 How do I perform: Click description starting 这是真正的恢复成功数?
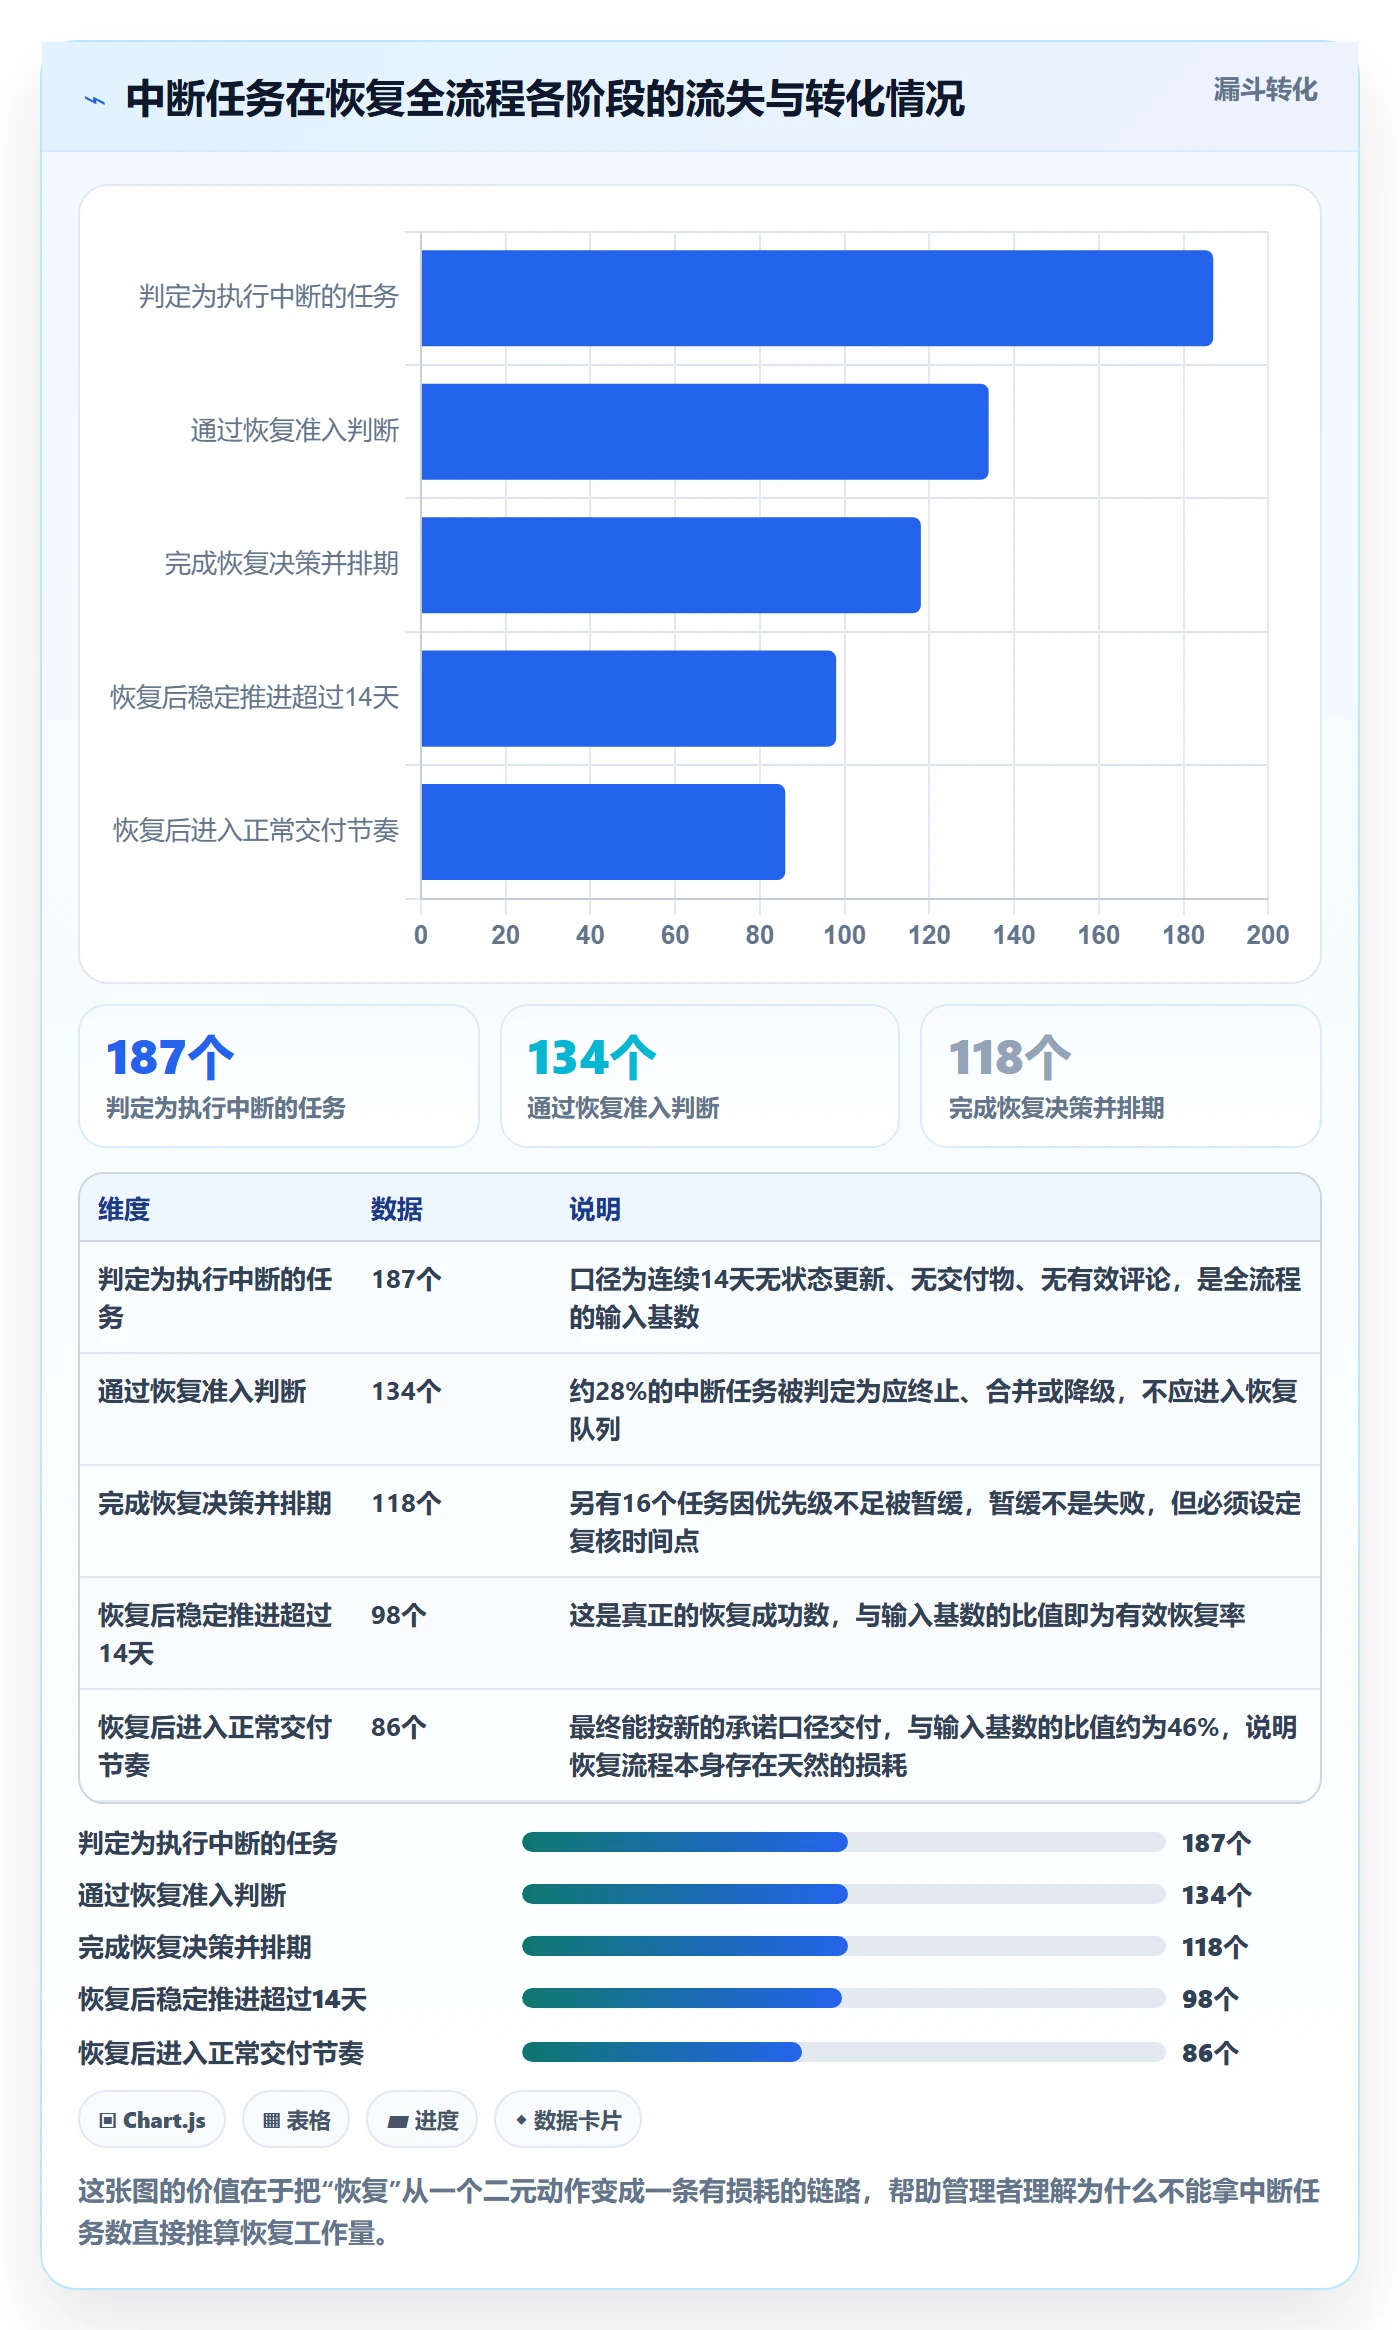(x=907, y=1615)
